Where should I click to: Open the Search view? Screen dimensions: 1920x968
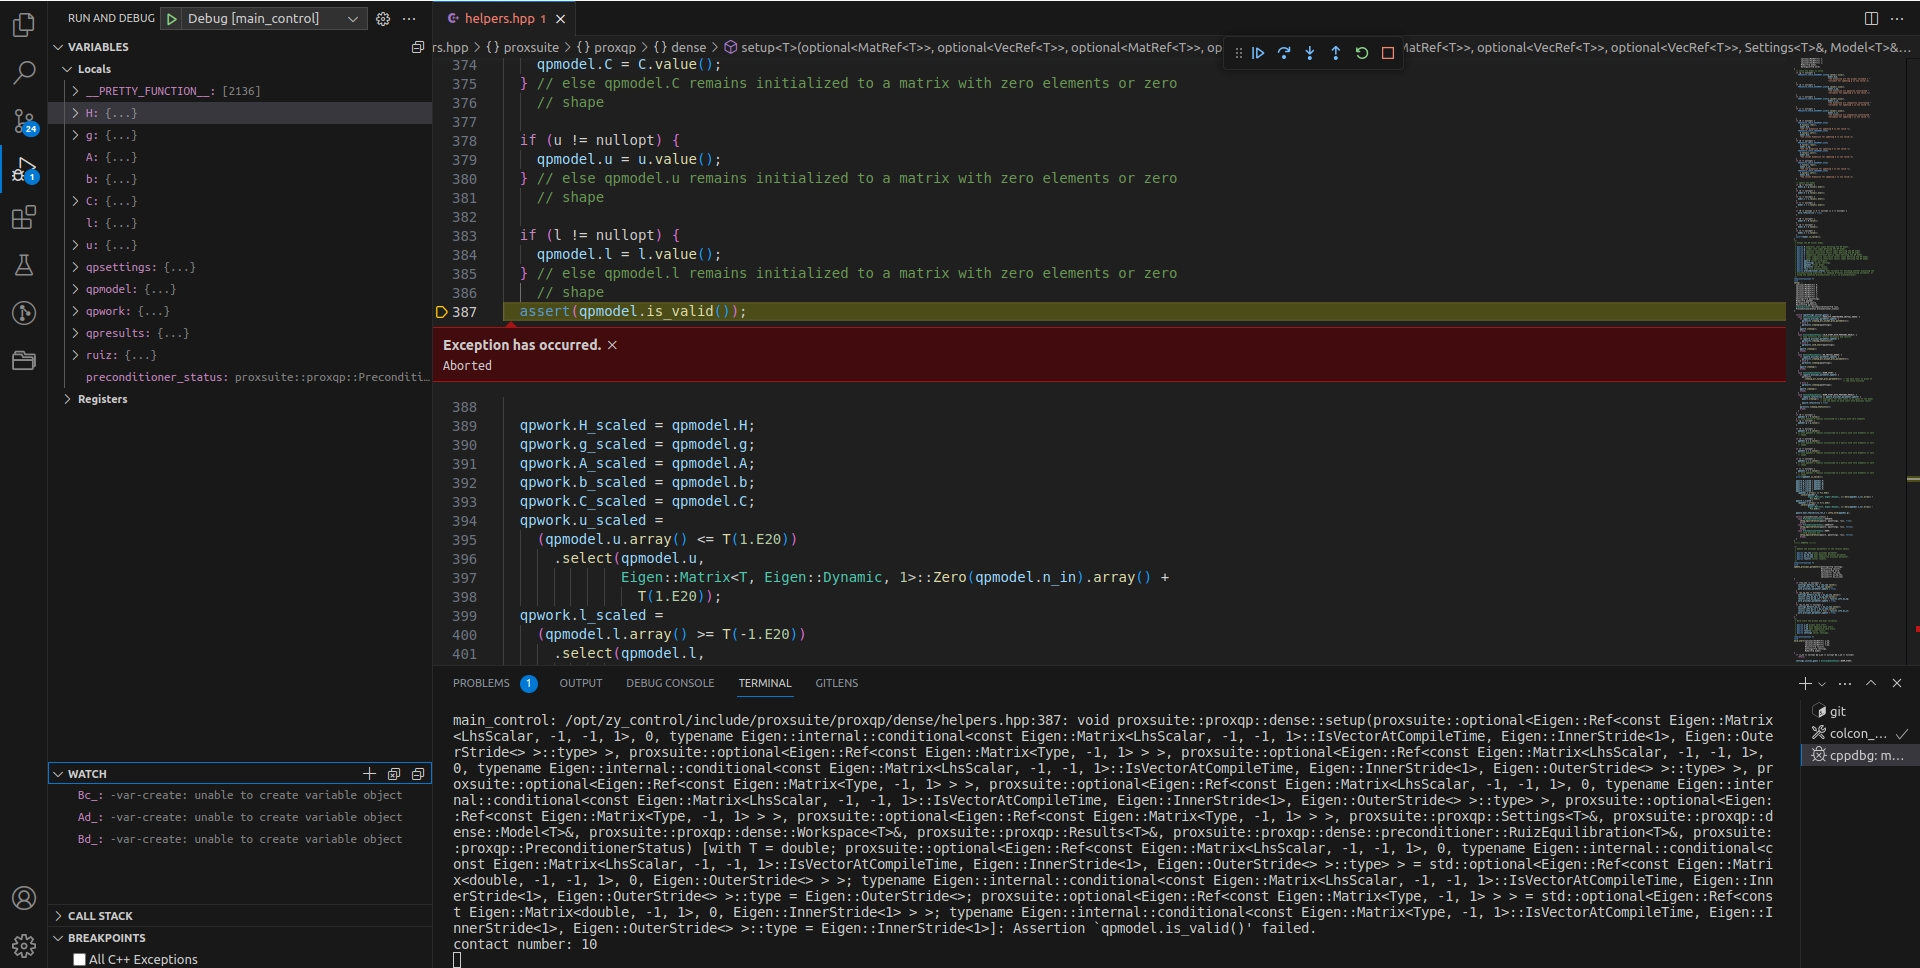pyautogui.click(x=24, y=72)
